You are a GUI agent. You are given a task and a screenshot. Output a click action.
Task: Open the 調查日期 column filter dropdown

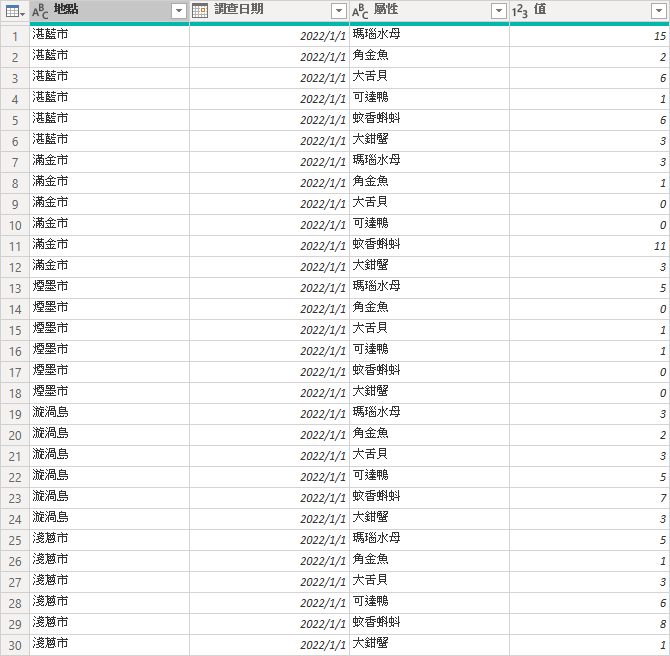click(x=339, y=11)
